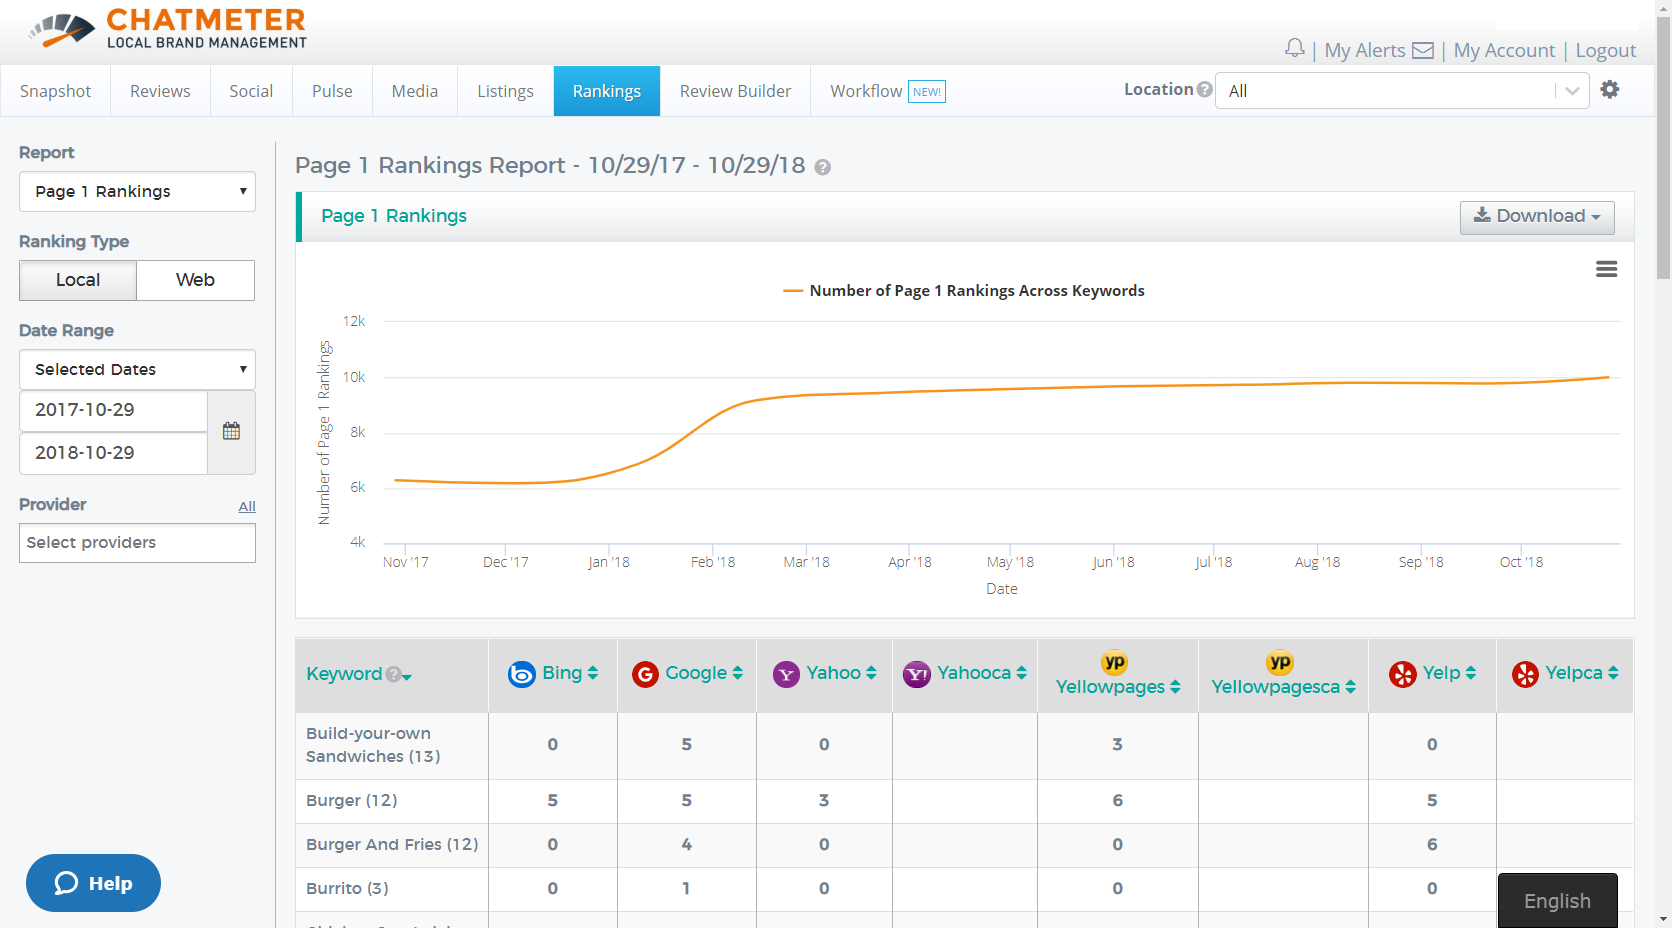1672x928 pixels.
Task: Open the Selected Dates dropdown
Action: tap(136, 369)
